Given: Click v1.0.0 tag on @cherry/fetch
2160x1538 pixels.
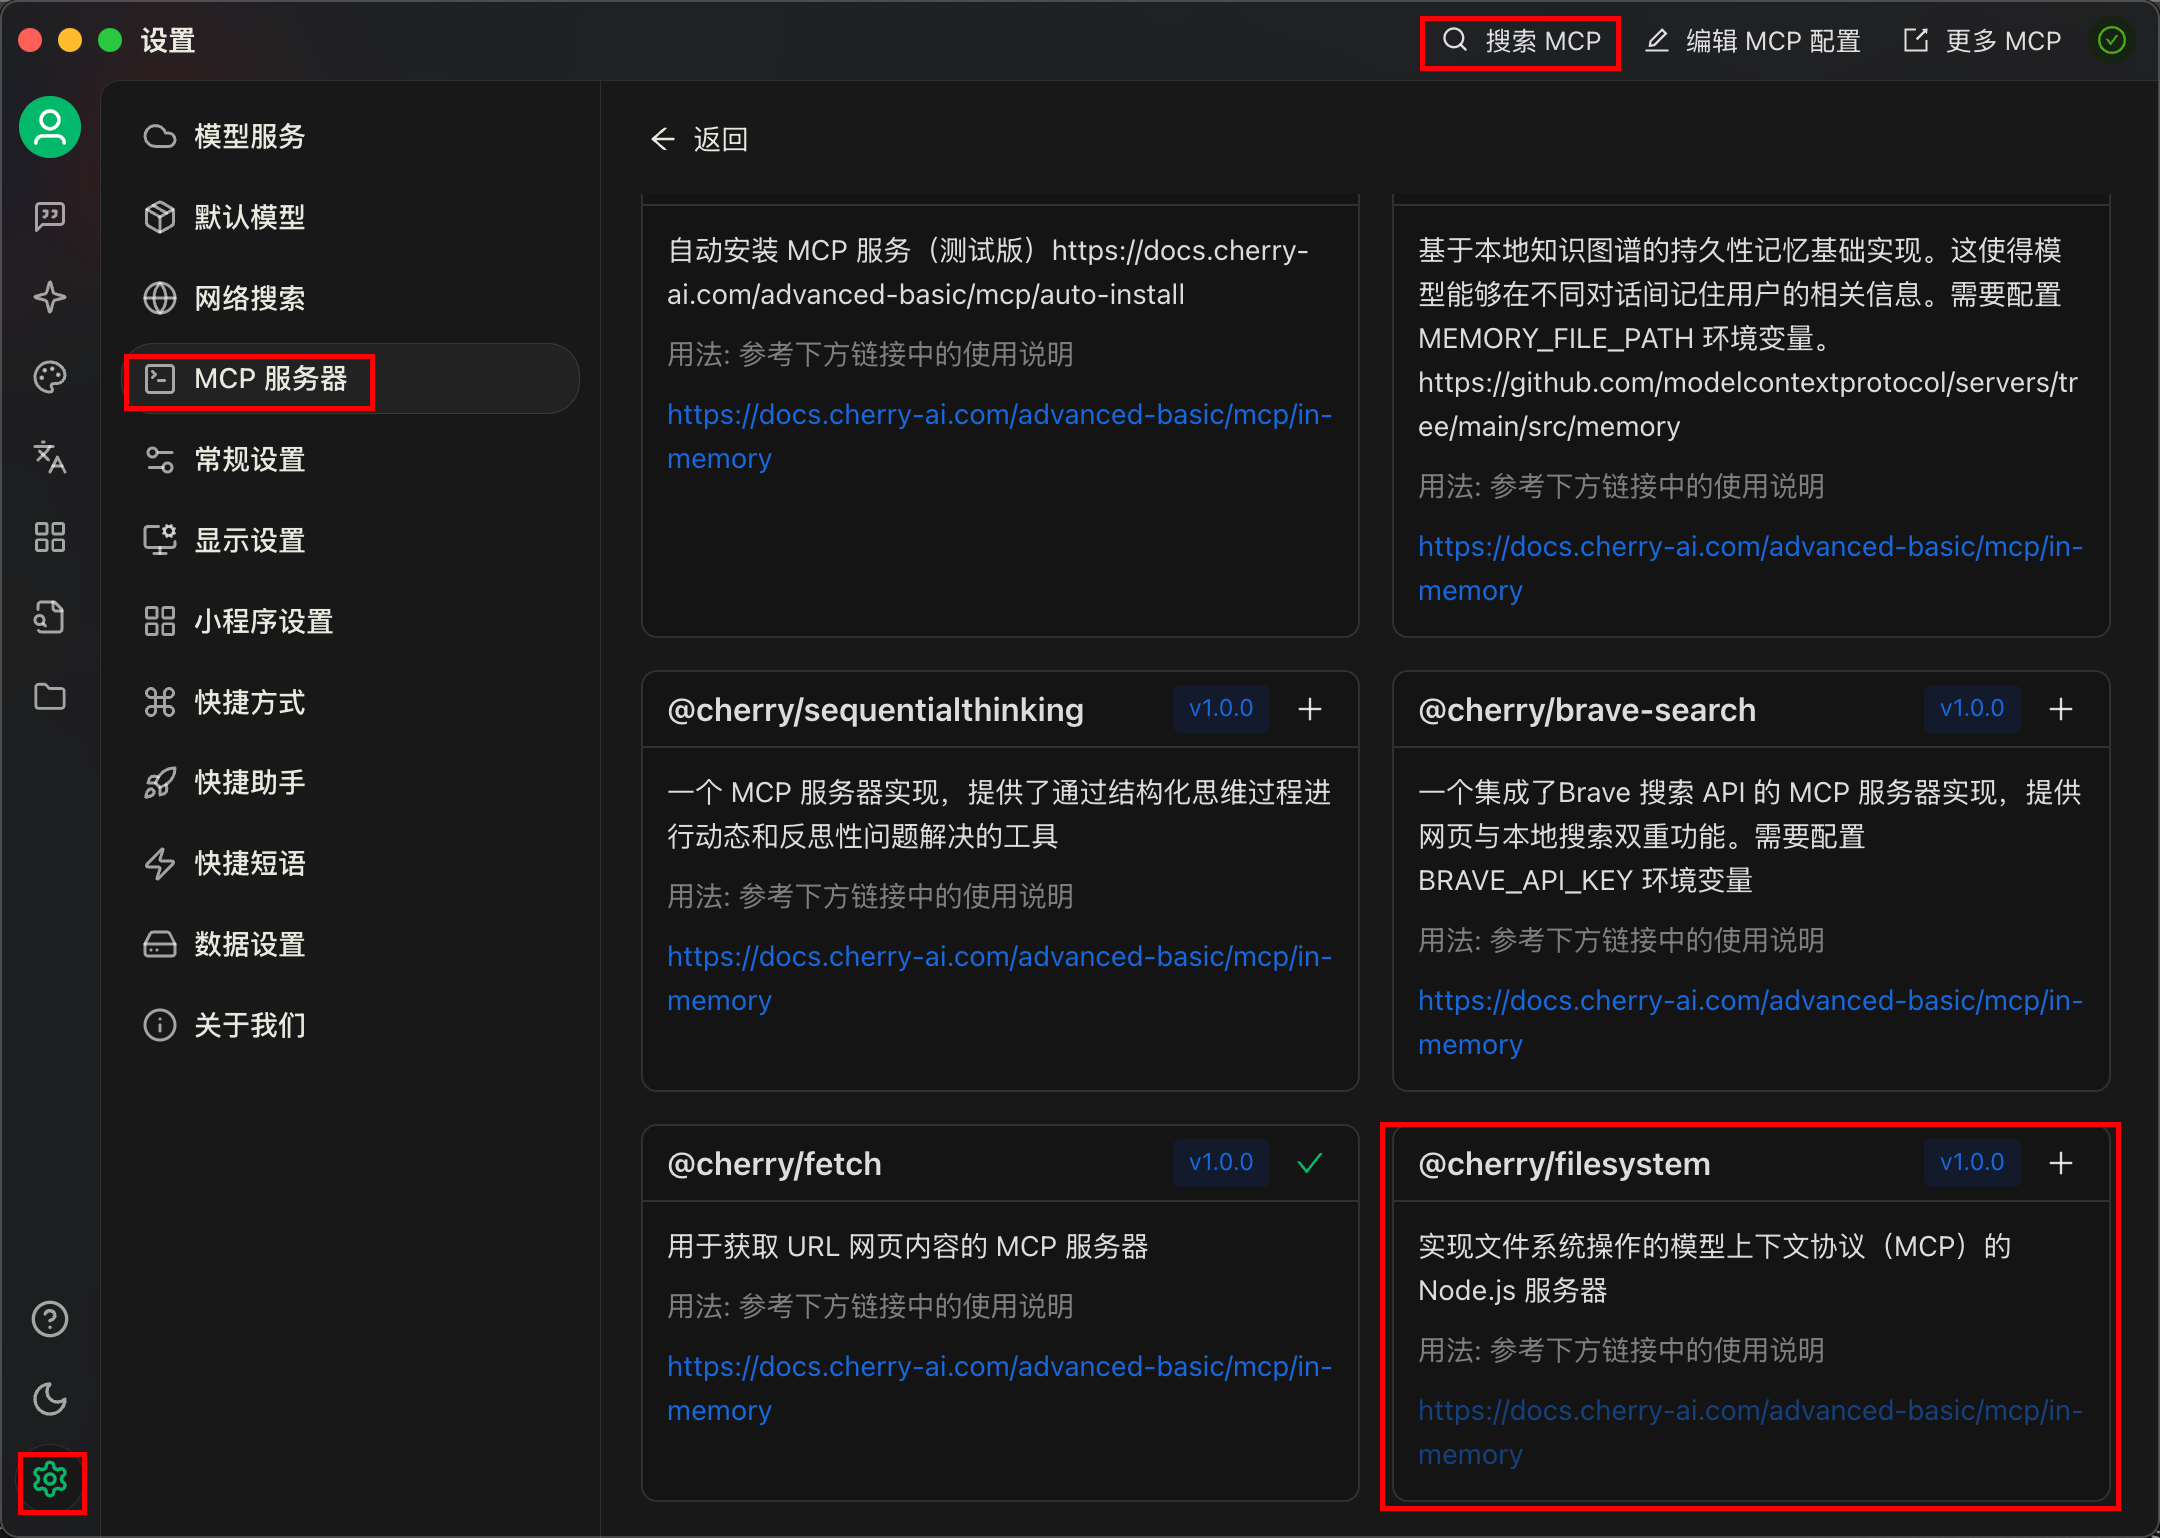Looking at the screenshot, I should [1221, 1163].
